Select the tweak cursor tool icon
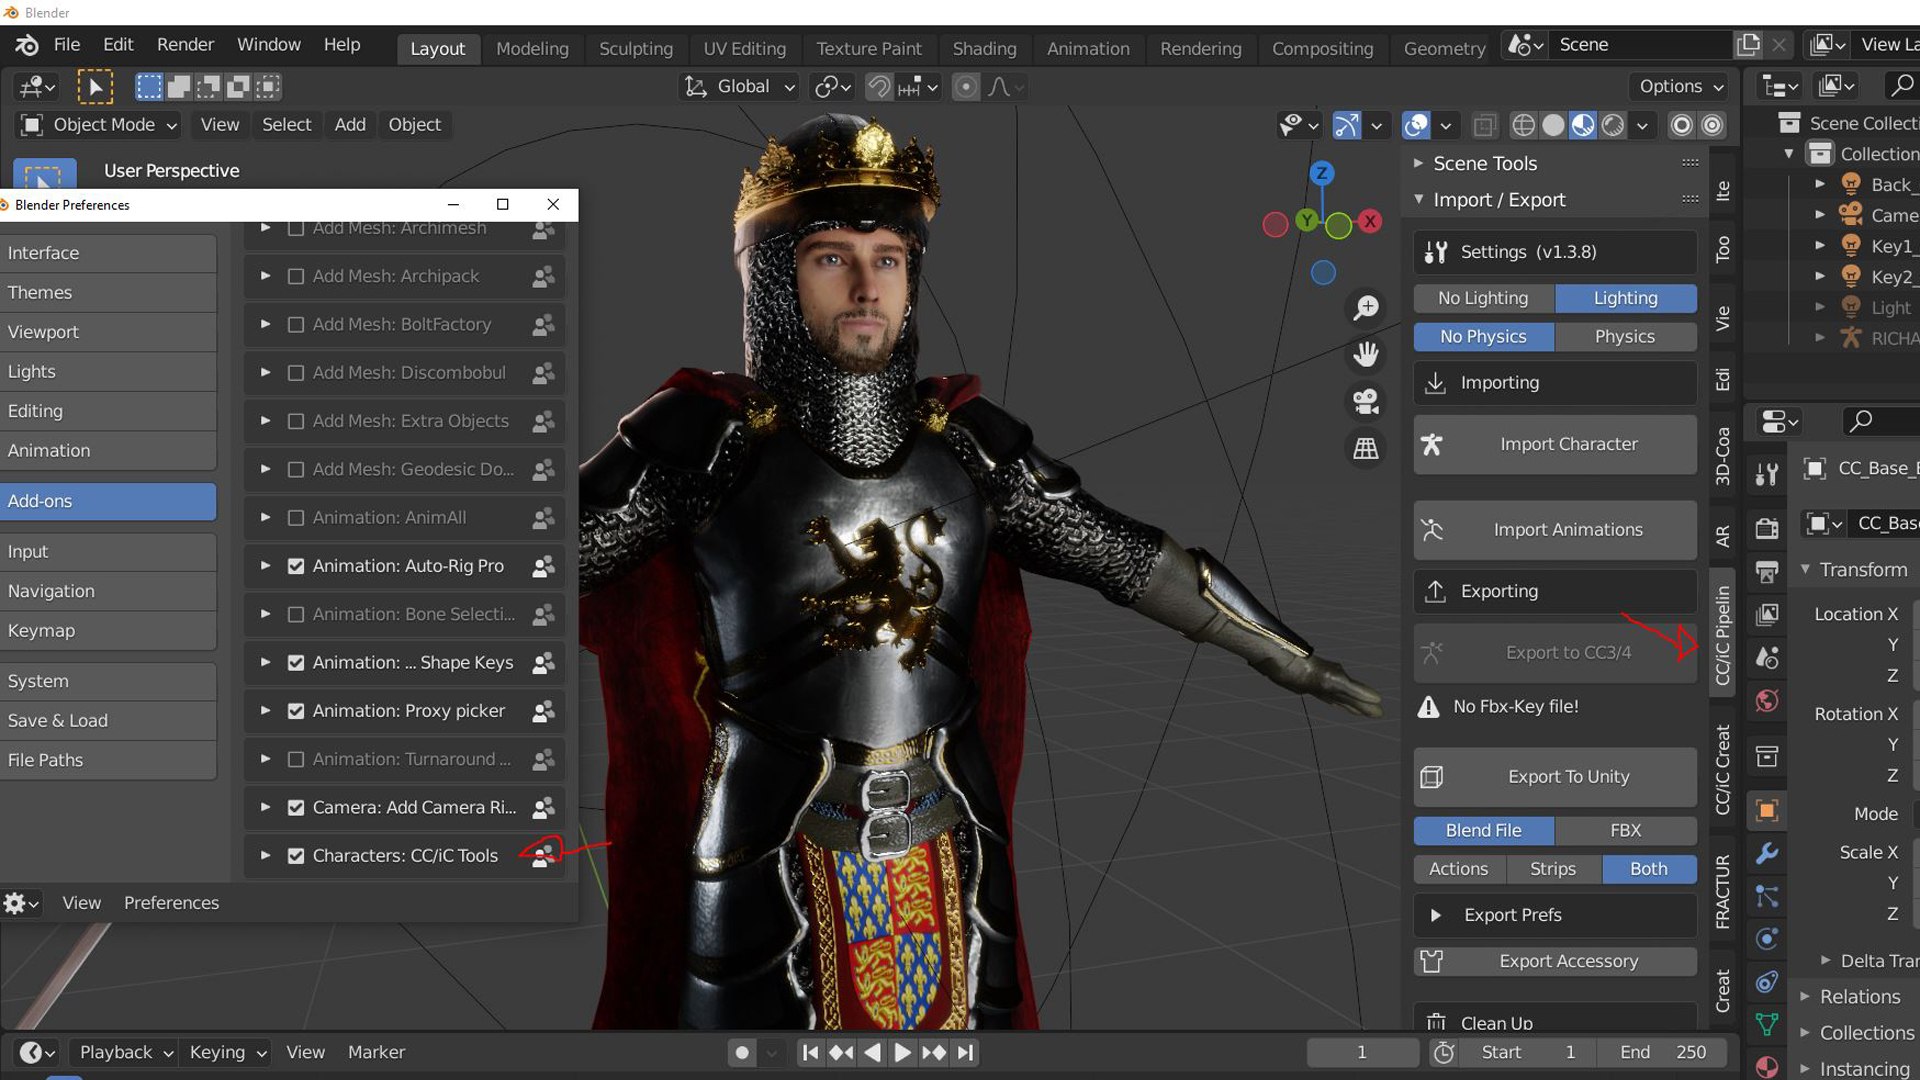The height and width of the screenshot is (1080, 1920). point(95,87)
